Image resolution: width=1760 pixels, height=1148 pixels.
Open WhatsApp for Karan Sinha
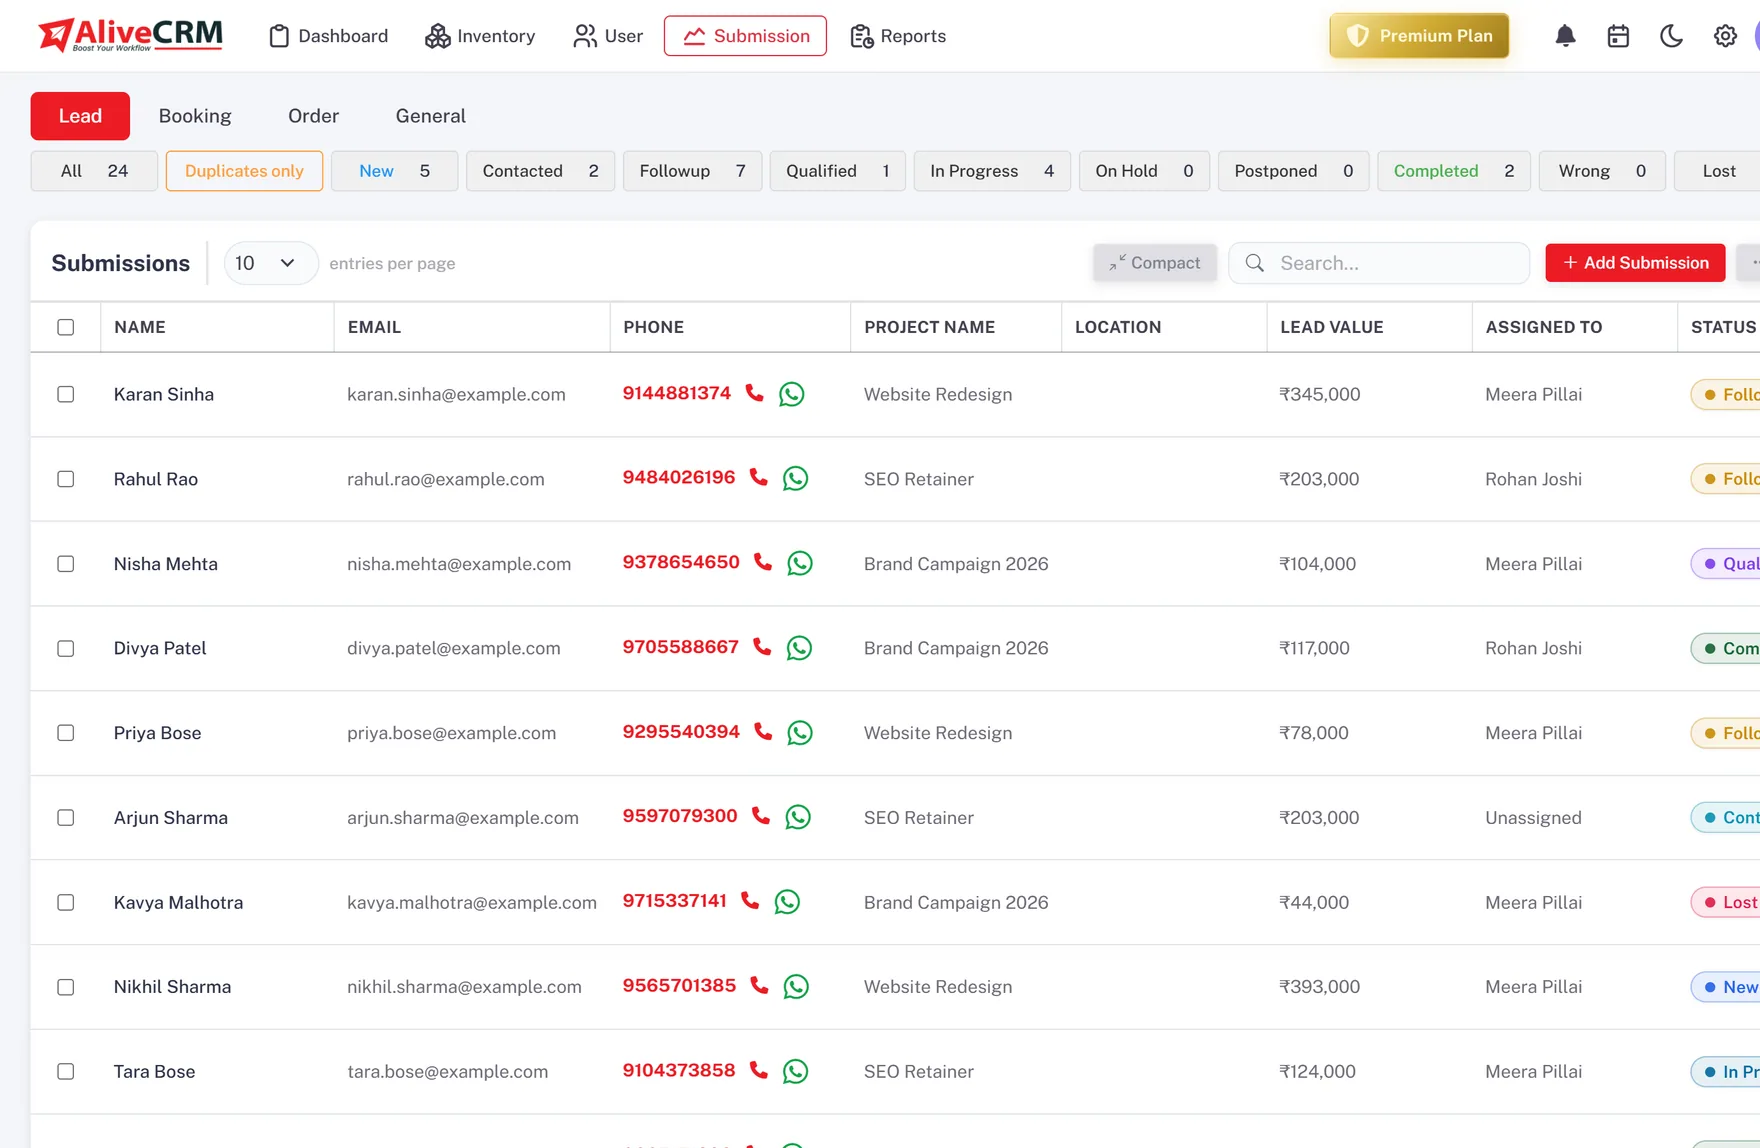point(791,394)
